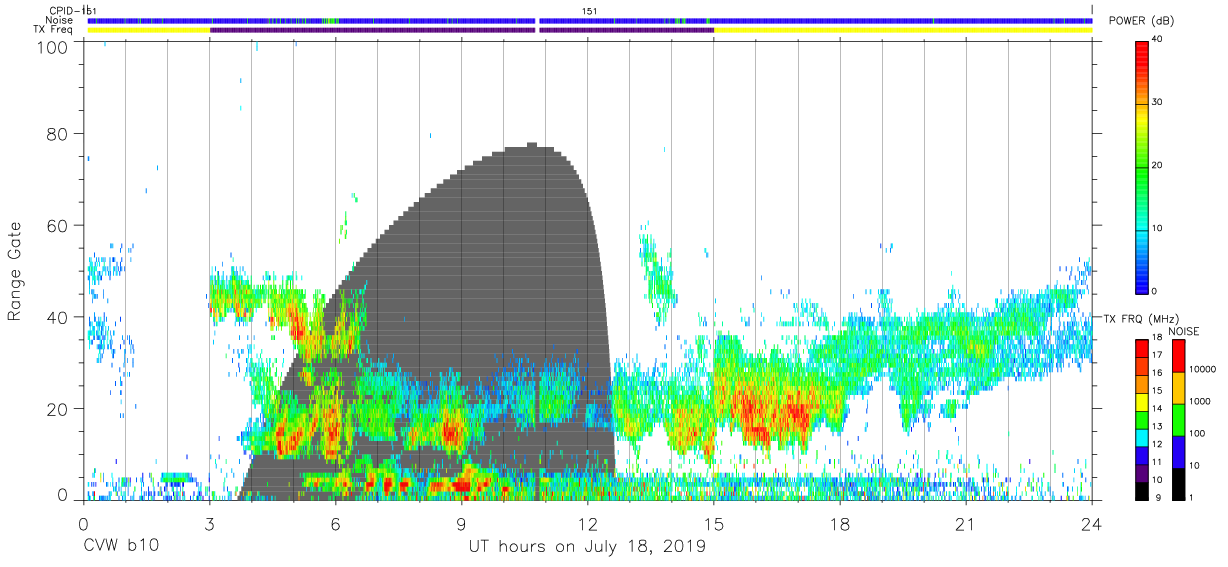The image size is (1228, 567).
Task: Click the NOISE legend title
Action: coord(1182,331)
